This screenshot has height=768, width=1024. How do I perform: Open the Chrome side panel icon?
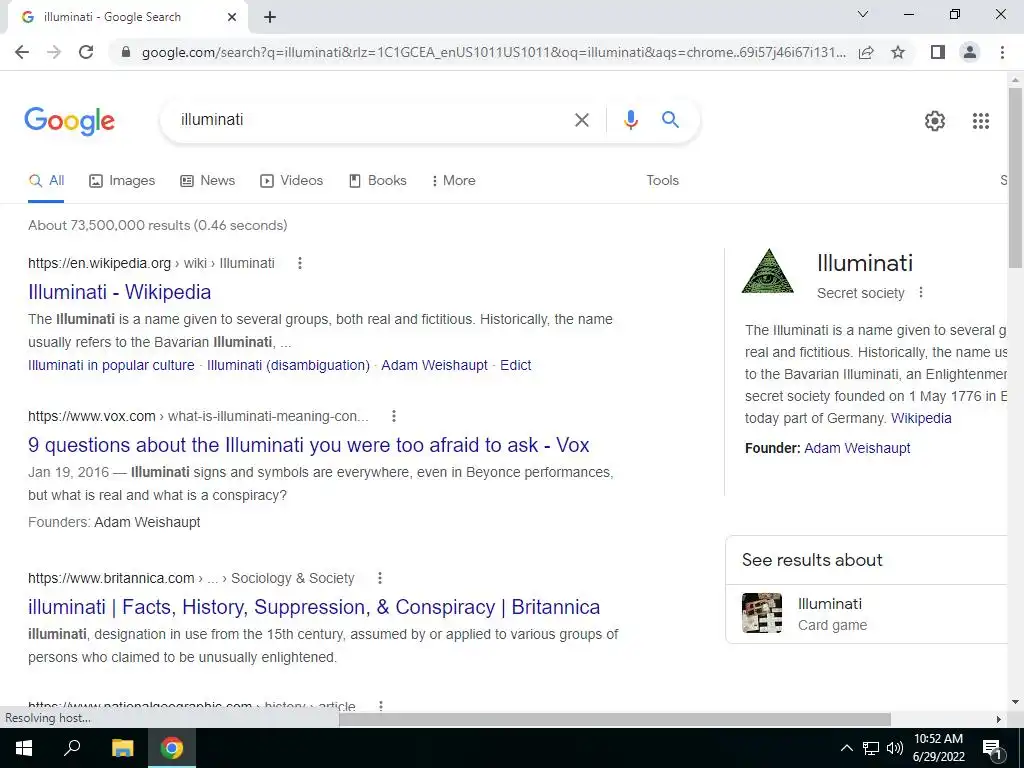coord(938,52)
